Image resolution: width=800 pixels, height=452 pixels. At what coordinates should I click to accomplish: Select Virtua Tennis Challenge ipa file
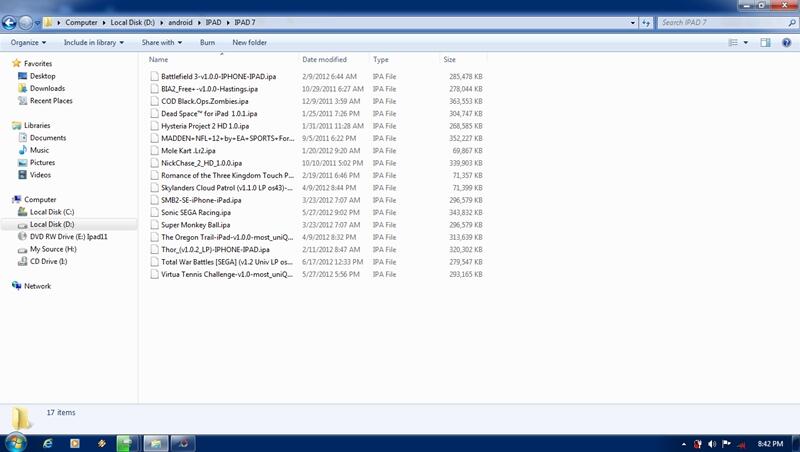(227, 274)
